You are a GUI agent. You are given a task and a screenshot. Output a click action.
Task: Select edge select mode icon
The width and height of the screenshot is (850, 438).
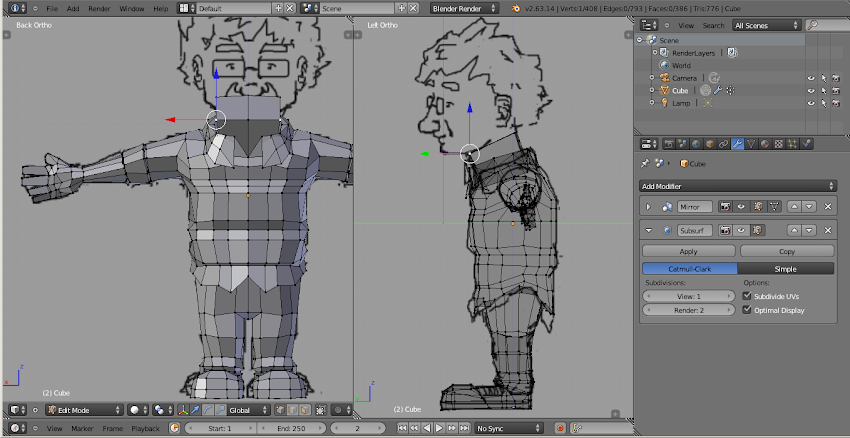293,410
